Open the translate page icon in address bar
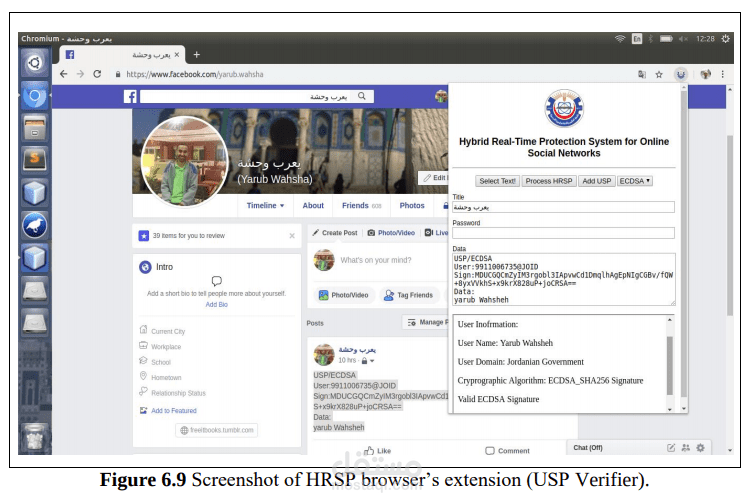The image size is (754, 503). tap(642, 75)
